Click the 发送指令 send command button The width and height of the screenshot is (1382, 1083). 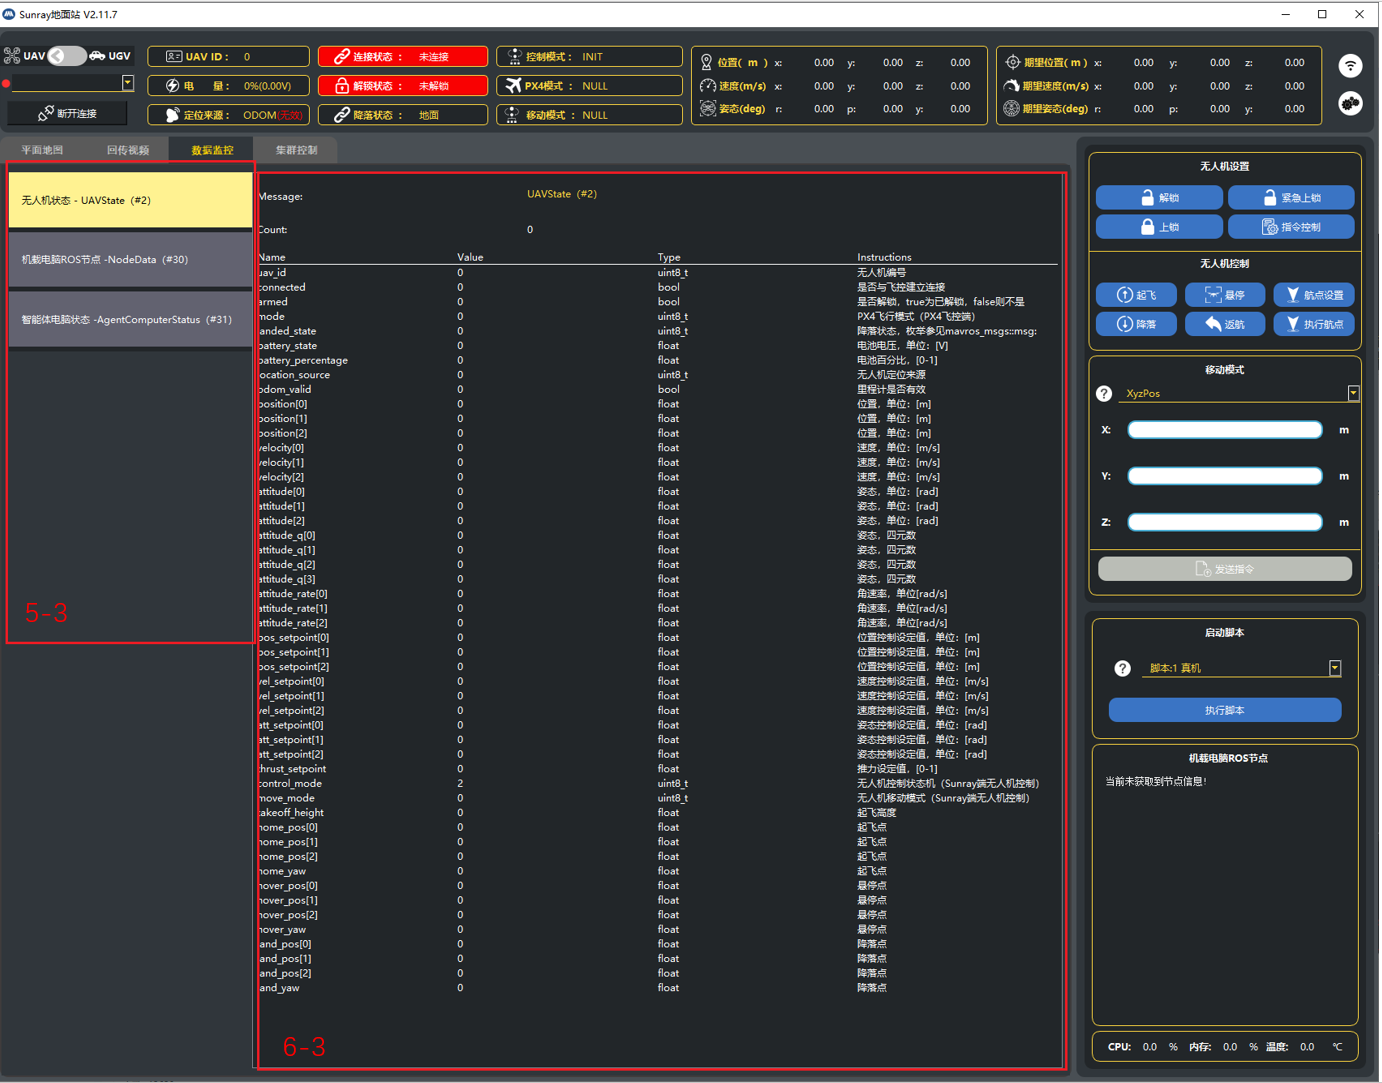pos(1225,569)
